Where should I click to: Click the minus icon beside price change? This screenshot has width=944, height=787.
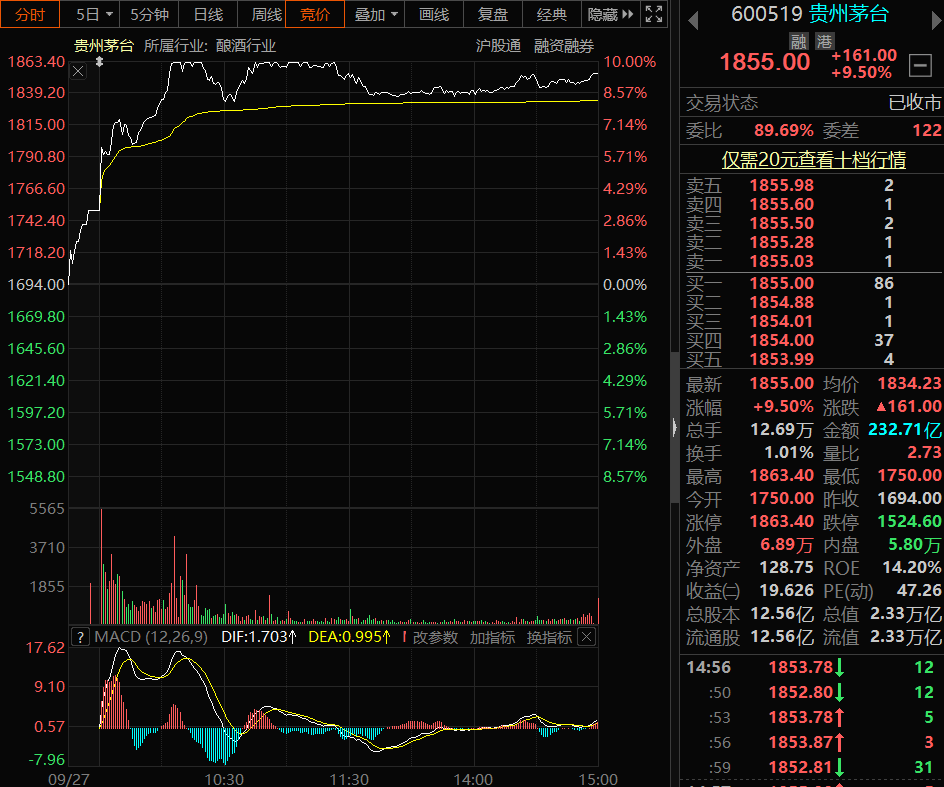point(920,65)
